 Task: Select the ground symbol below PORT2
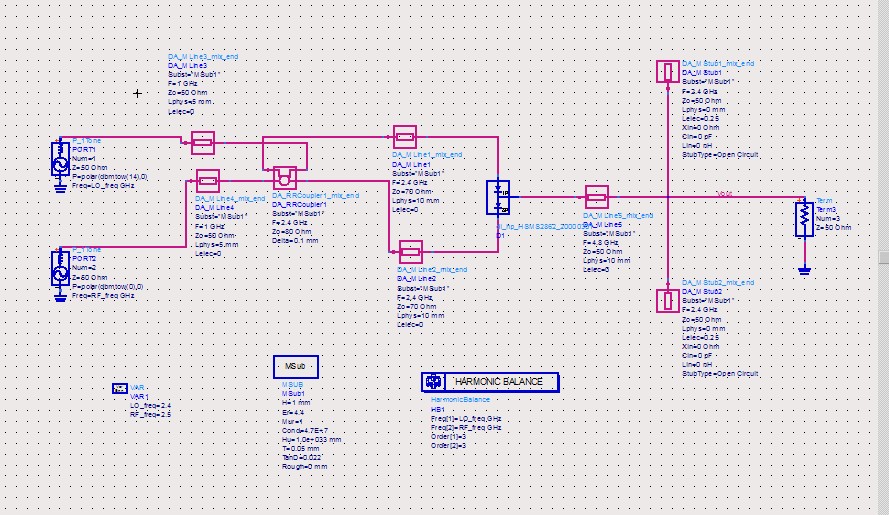61,297
